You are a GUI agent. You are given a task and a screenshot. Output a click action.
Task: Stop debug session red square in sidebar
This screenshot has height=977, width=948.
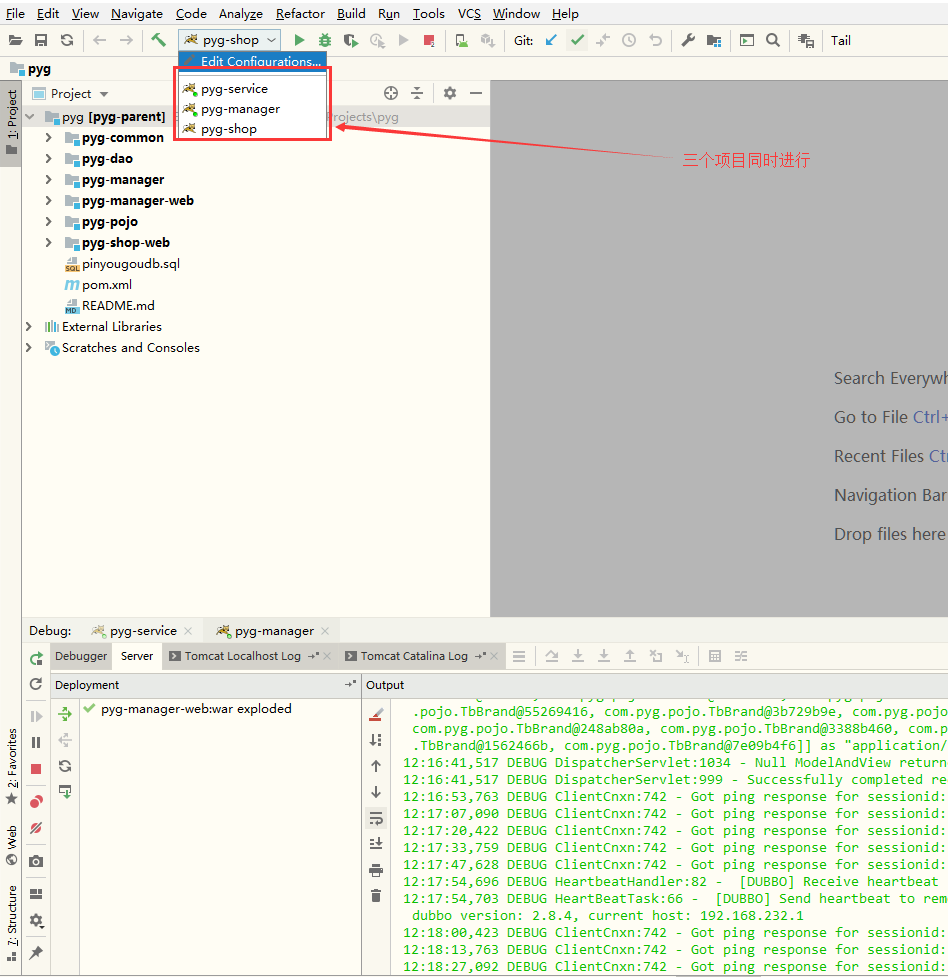36,769
